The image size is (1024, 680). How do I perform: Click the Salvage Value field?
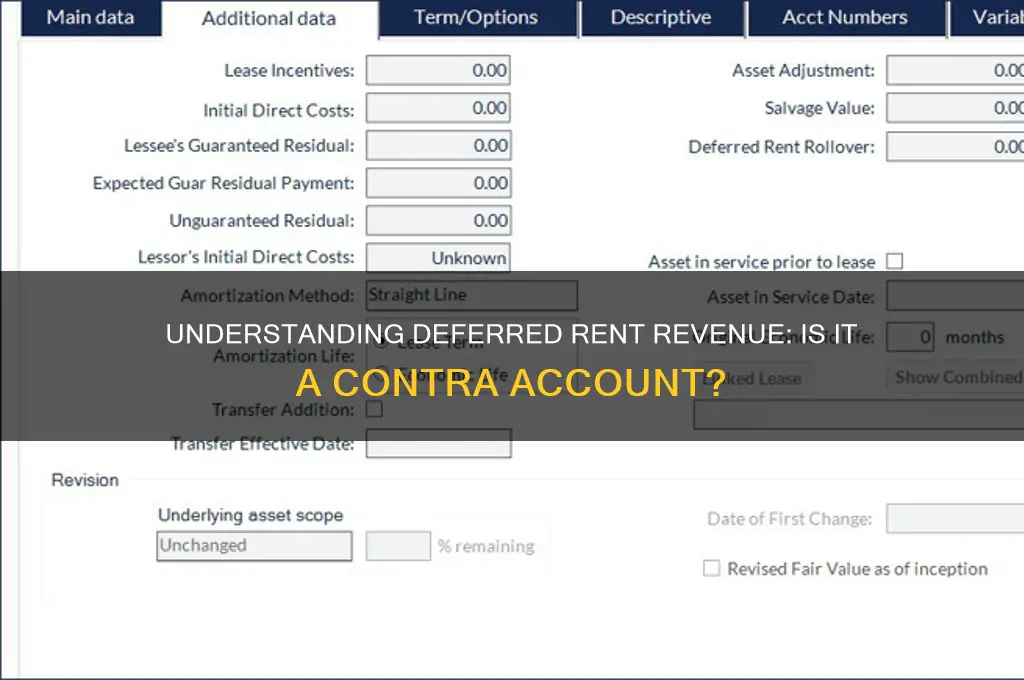pyautogui.click(x=955, y=108)
